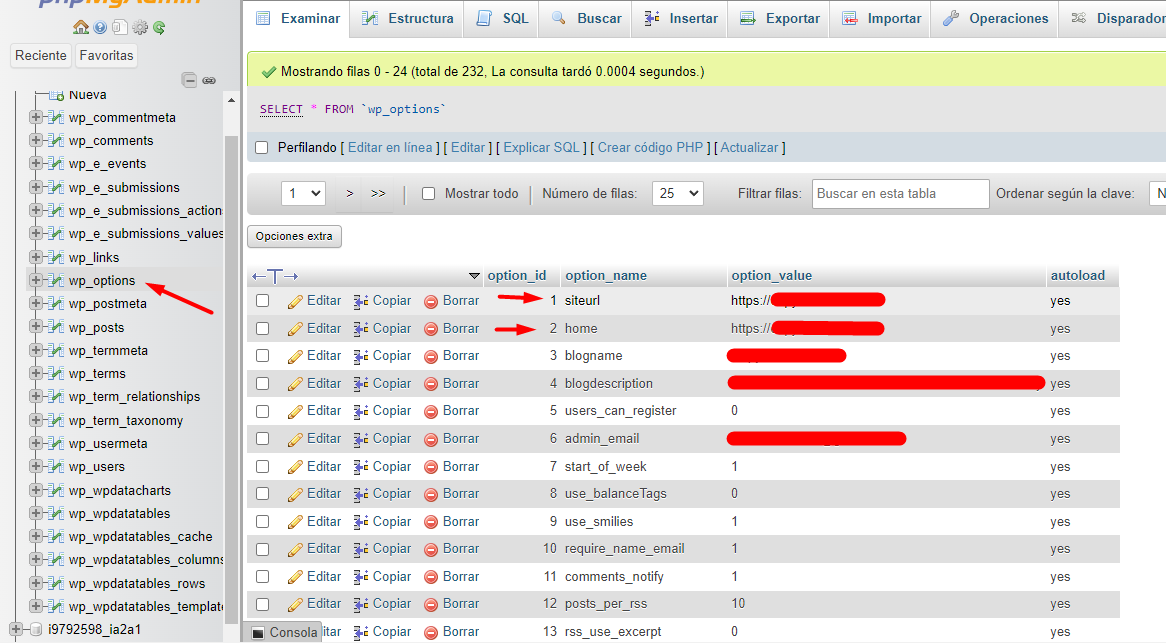
Task: Expand the wp_links tree node
Action: (x=35, y=256)
